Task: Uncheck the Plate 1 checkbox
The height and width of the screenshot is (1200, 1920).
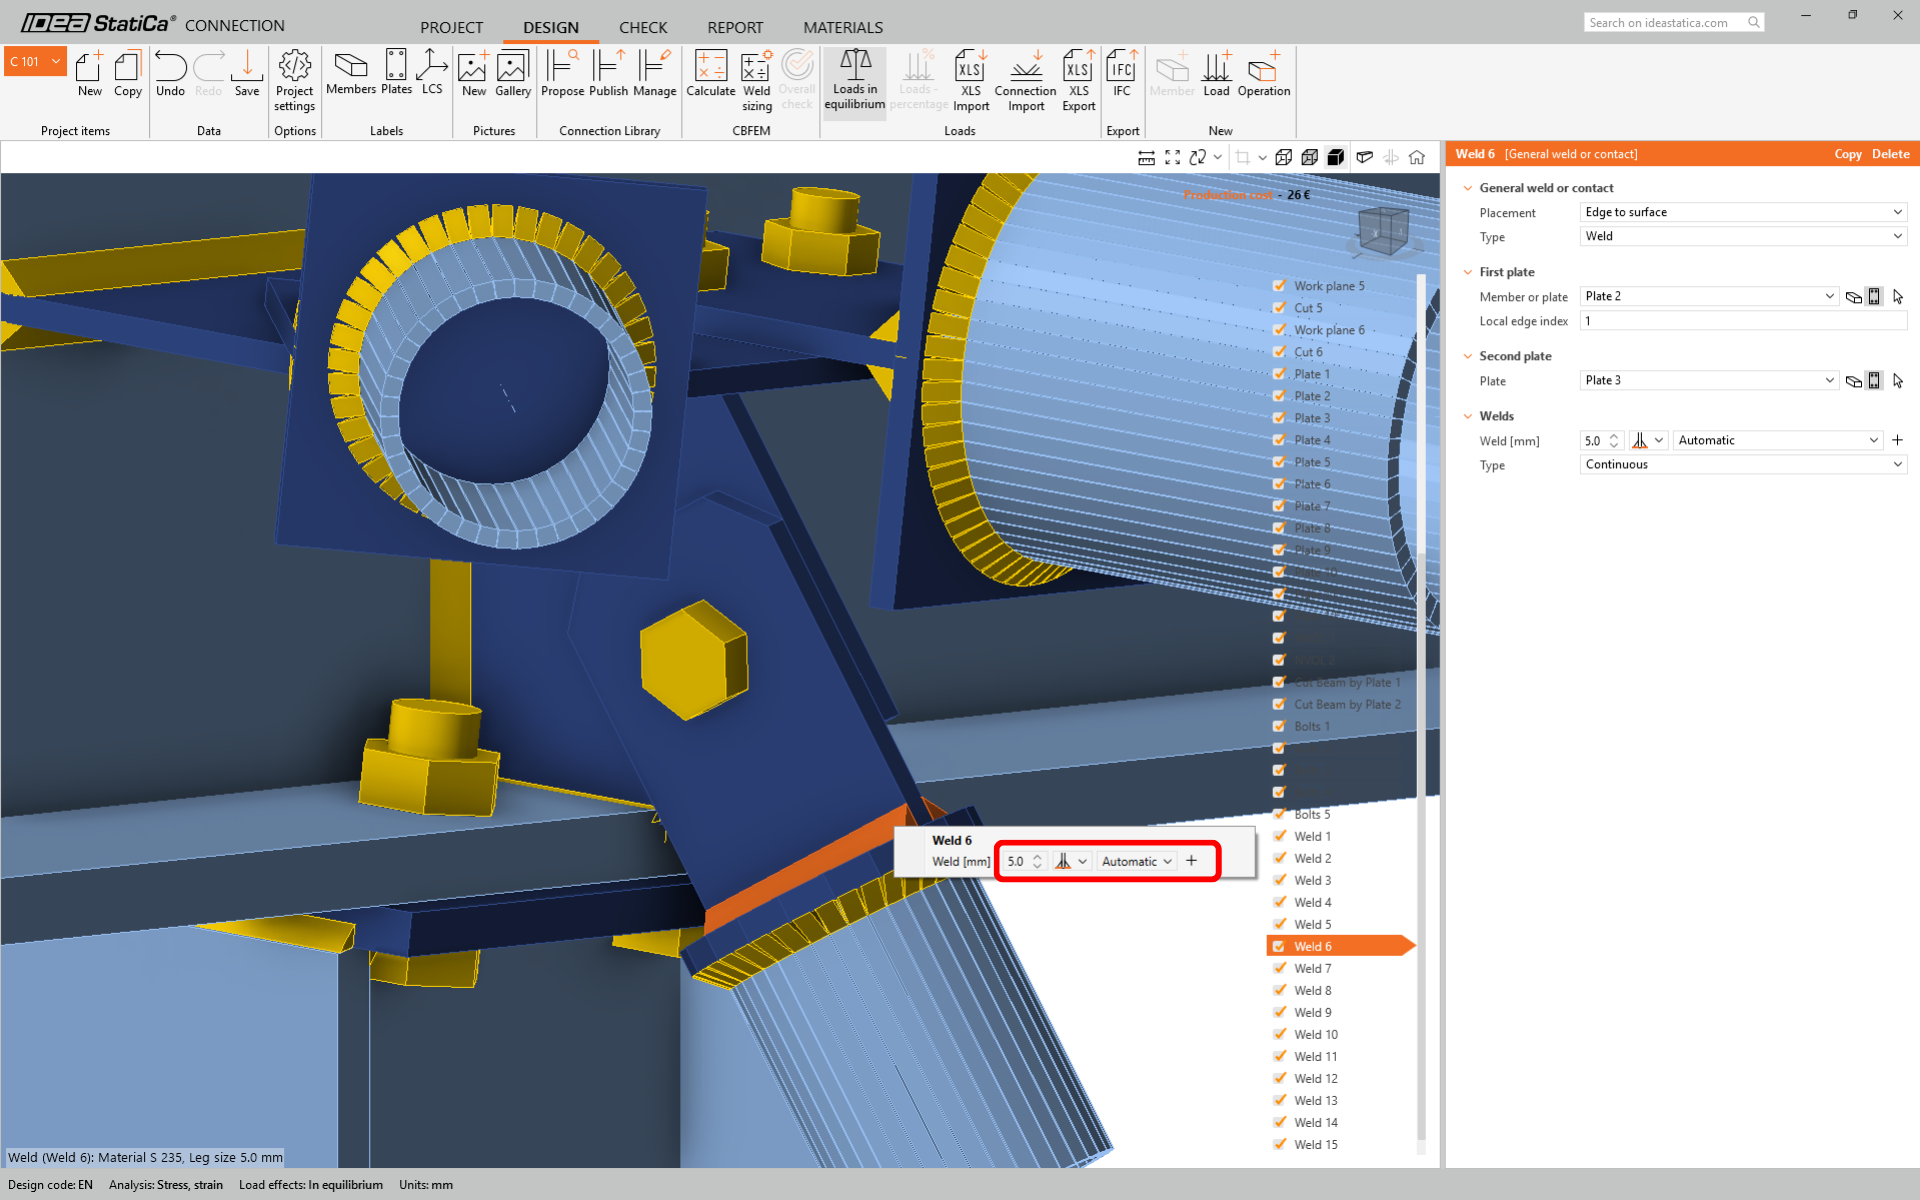Action: click(x=1279, y=374)
